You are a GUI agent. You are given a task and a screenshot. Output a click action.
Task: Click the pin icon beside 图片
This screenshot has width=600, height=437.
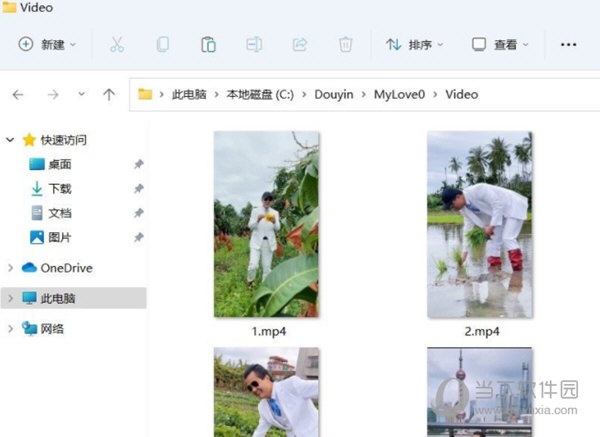coord(139,238)
